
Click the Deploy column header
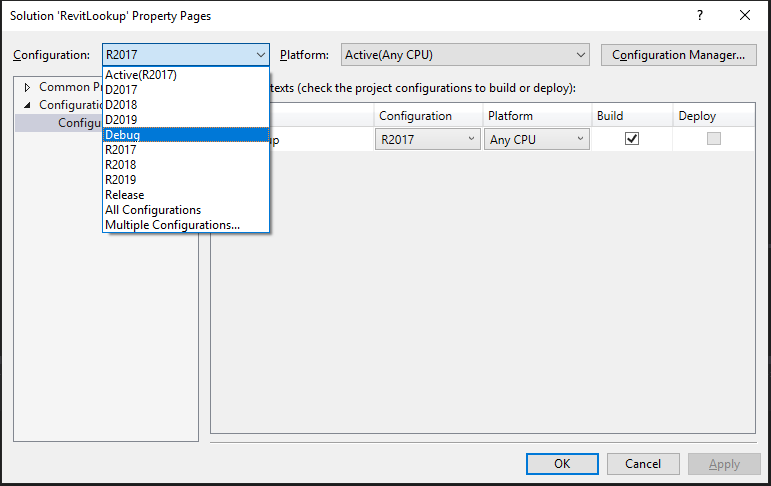coord(714,116)
